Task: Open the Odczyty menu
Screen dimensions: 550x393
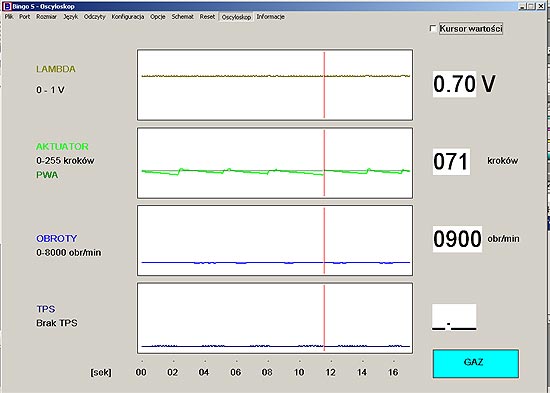Action: (94, 17)
